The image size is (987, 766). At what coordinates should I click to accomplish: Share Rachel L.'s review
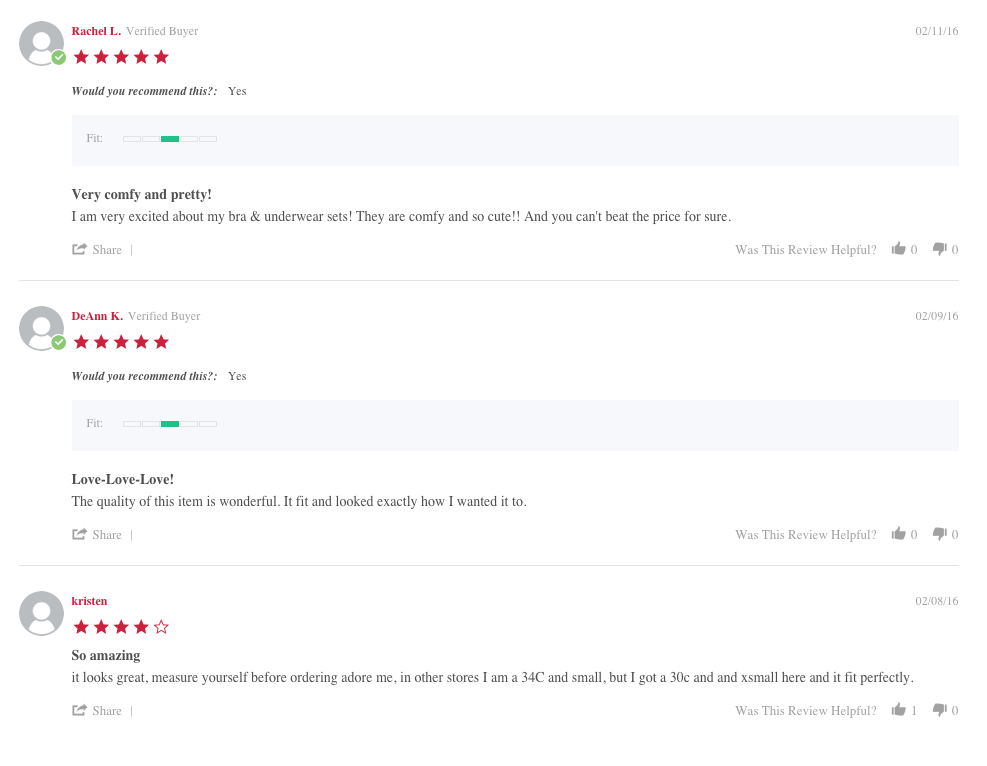tap(97, 250)
